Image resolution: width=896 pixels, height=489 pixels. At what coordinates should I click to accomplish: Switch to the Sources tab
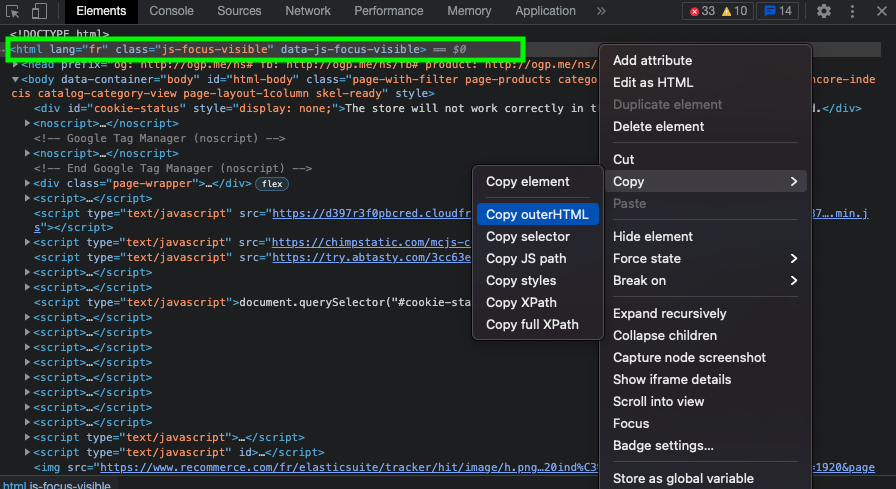tap(239, 11)
